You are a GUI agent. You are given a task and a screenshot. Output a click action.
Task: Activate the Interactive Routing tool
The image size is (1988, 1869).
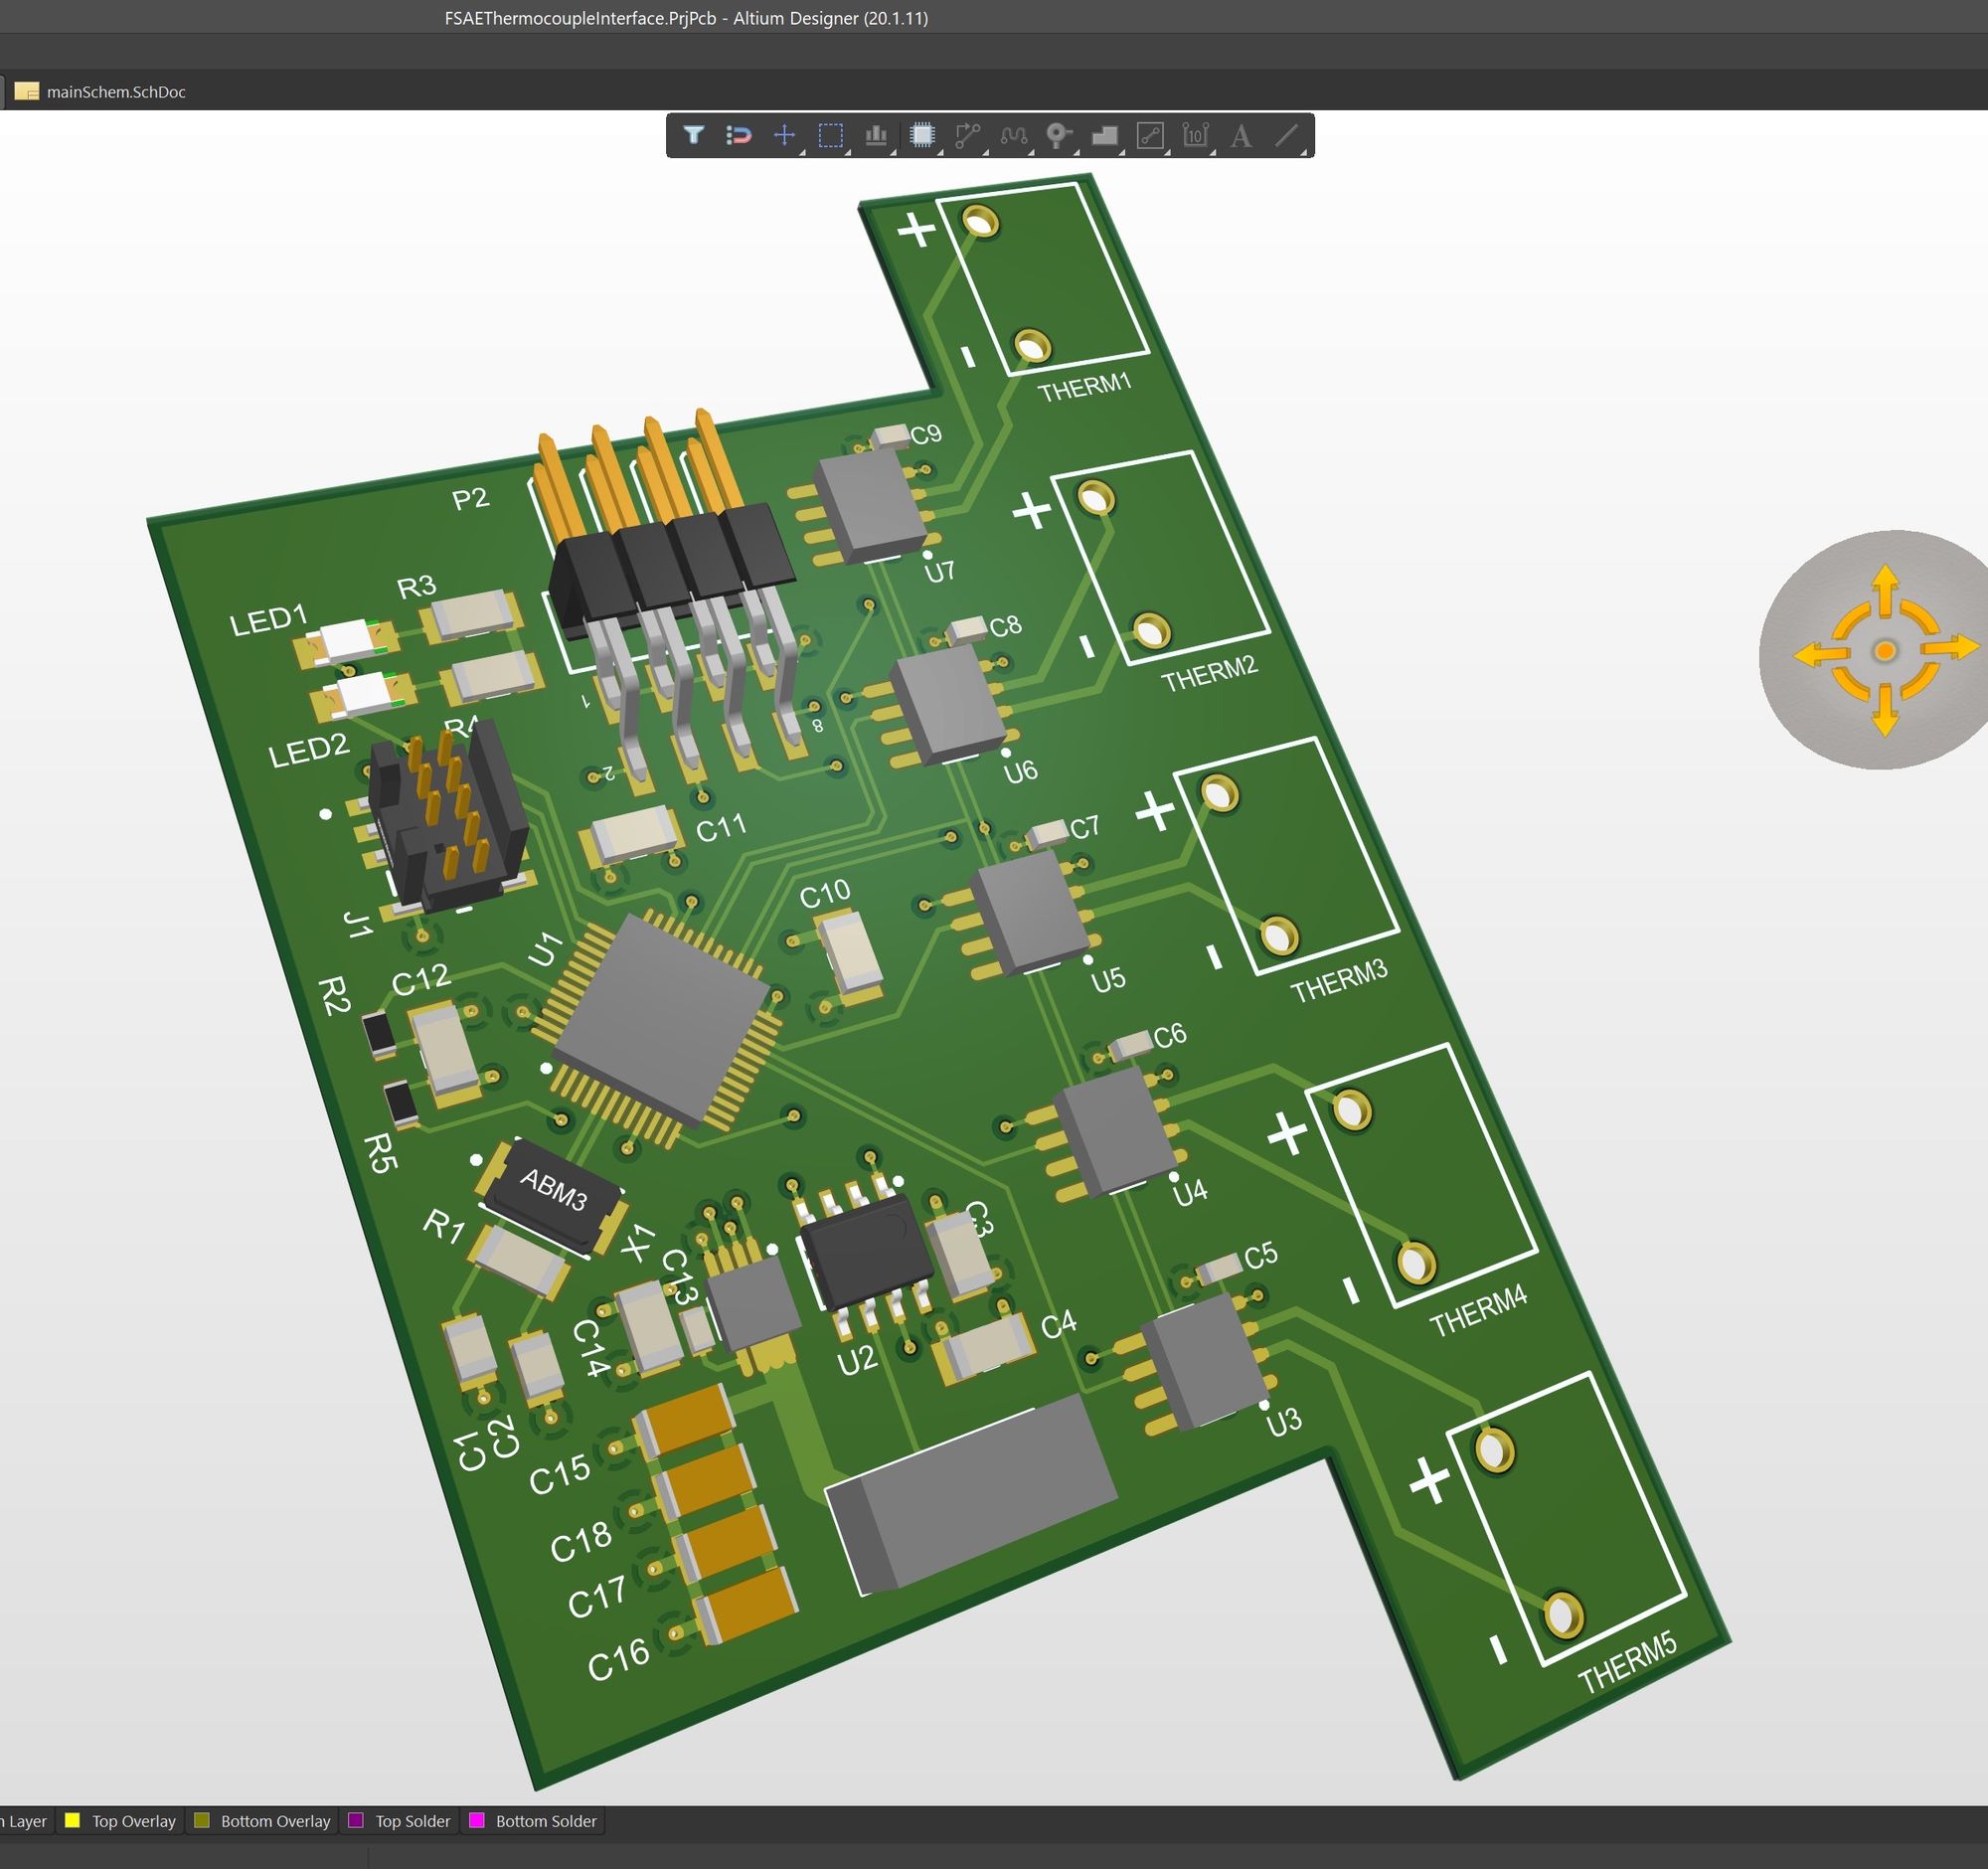click(967, 135)
